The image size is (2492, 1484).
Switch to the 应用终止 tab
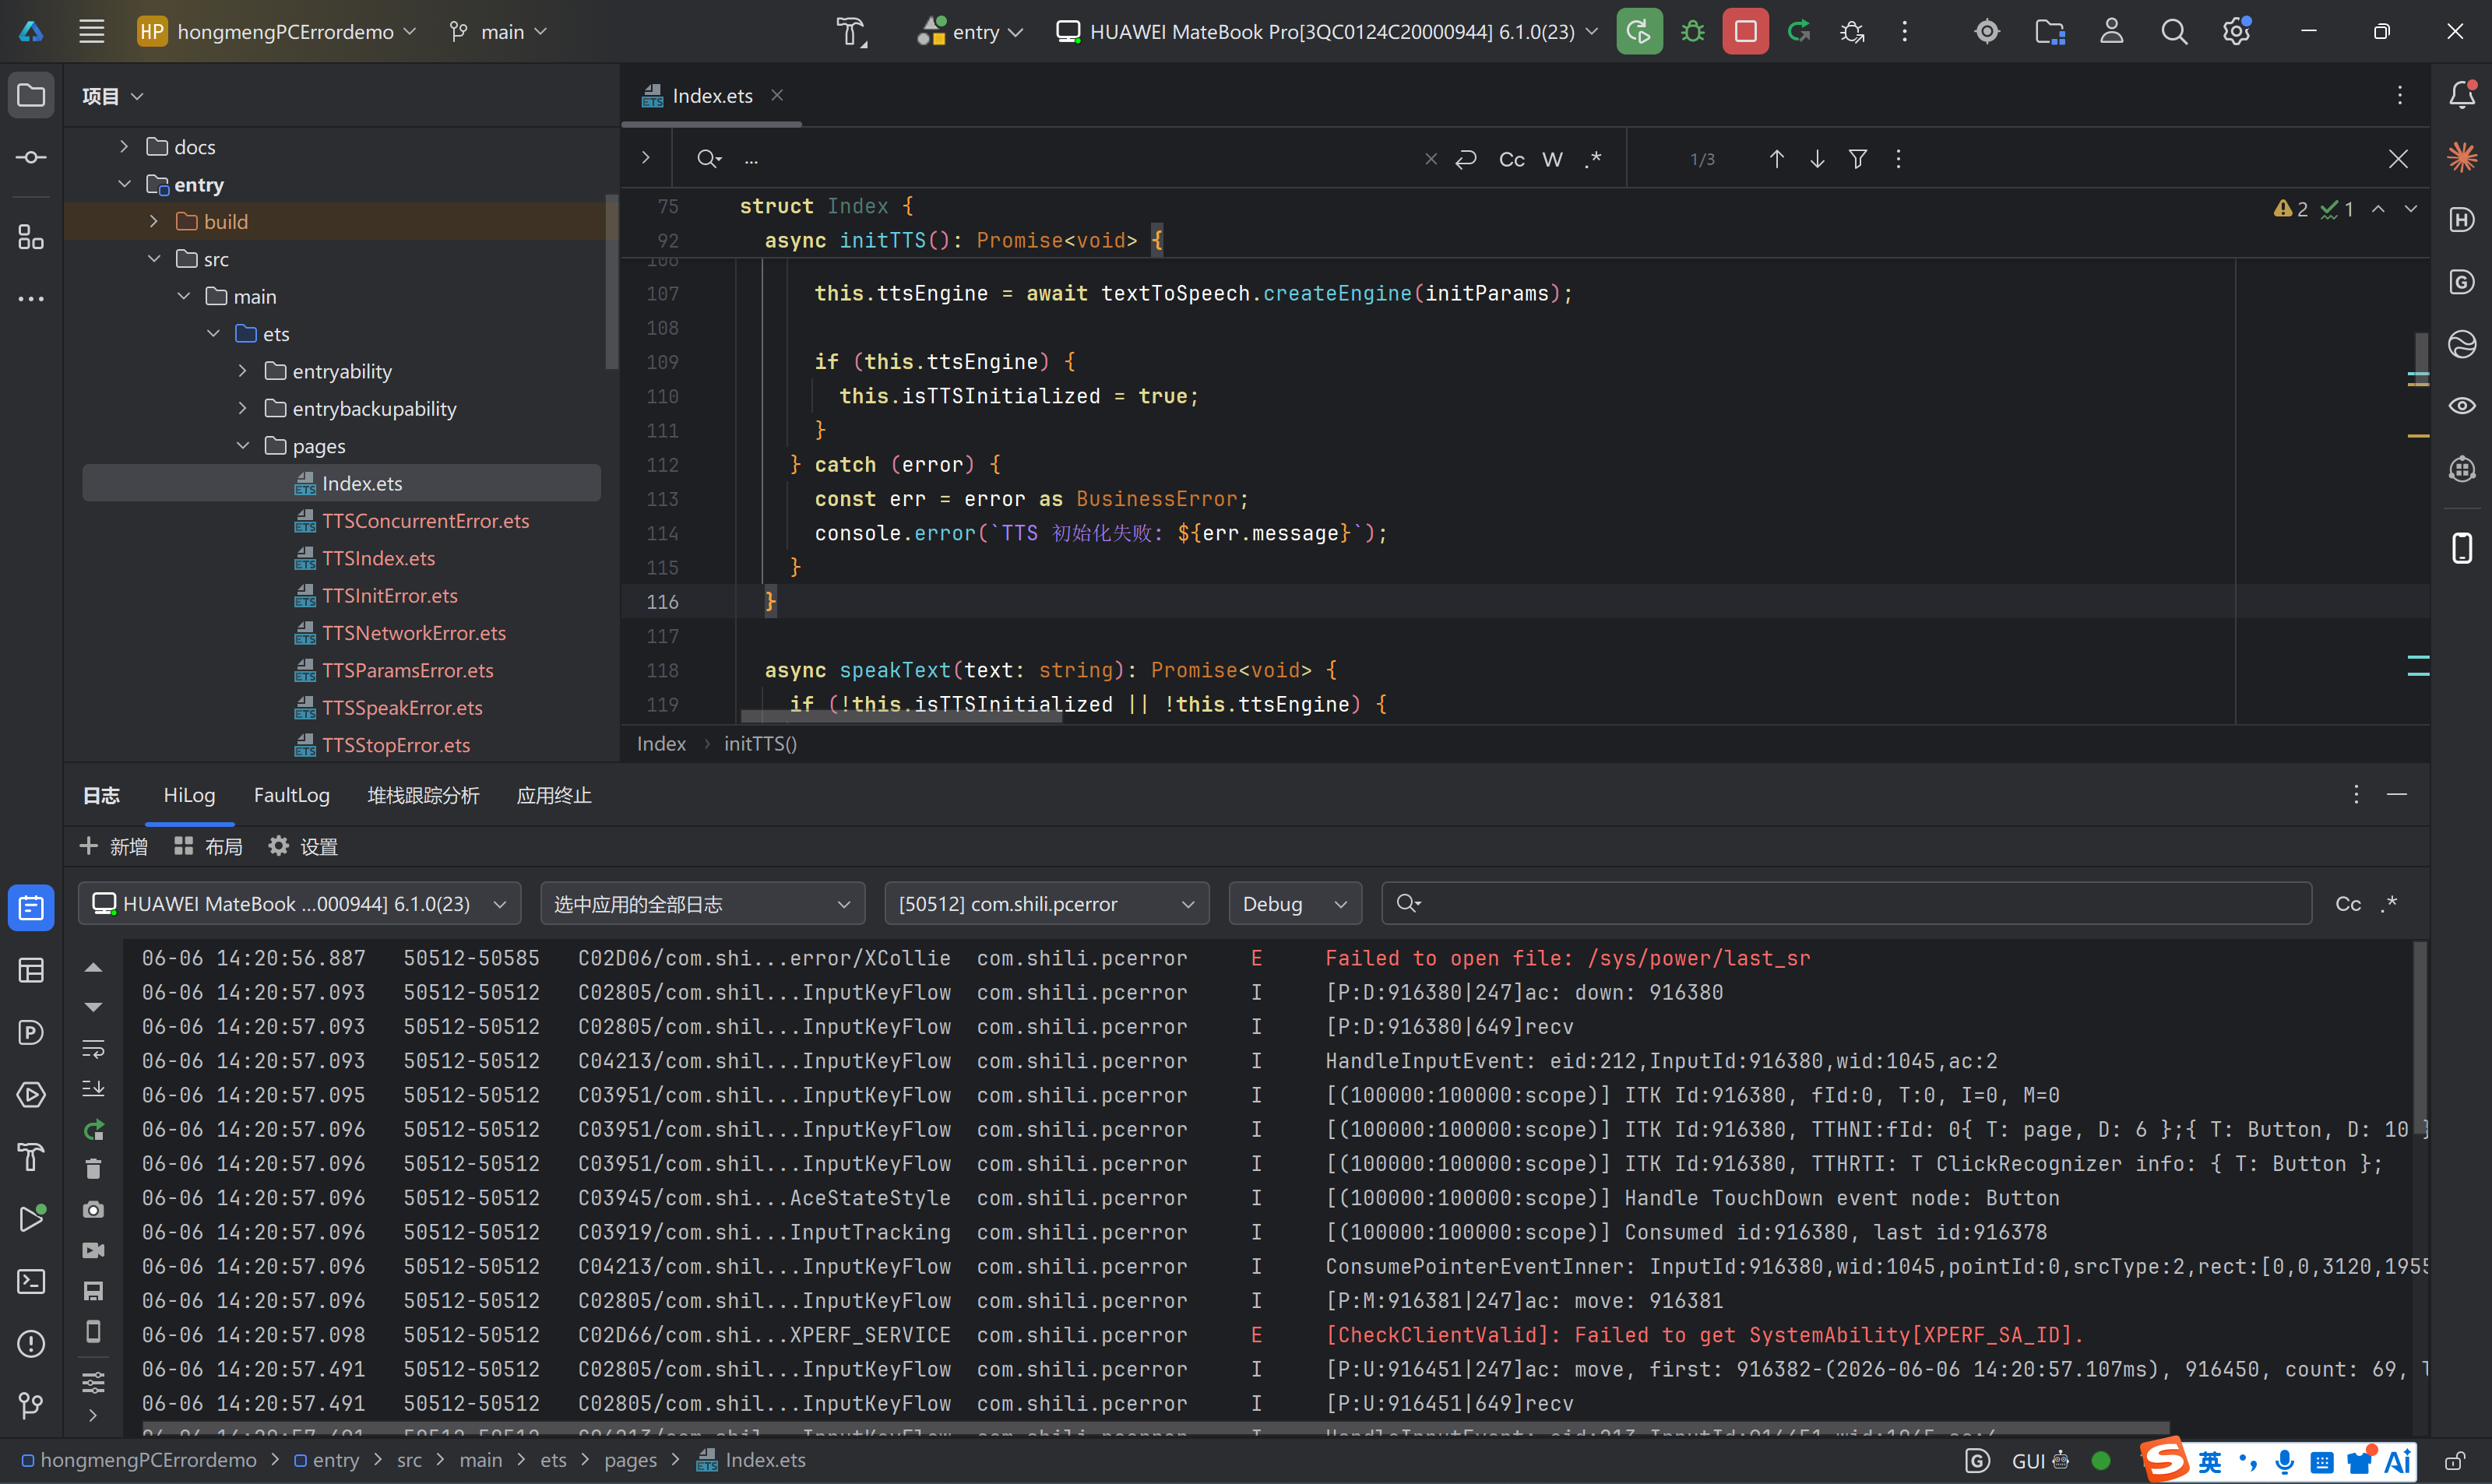[554, 795]
